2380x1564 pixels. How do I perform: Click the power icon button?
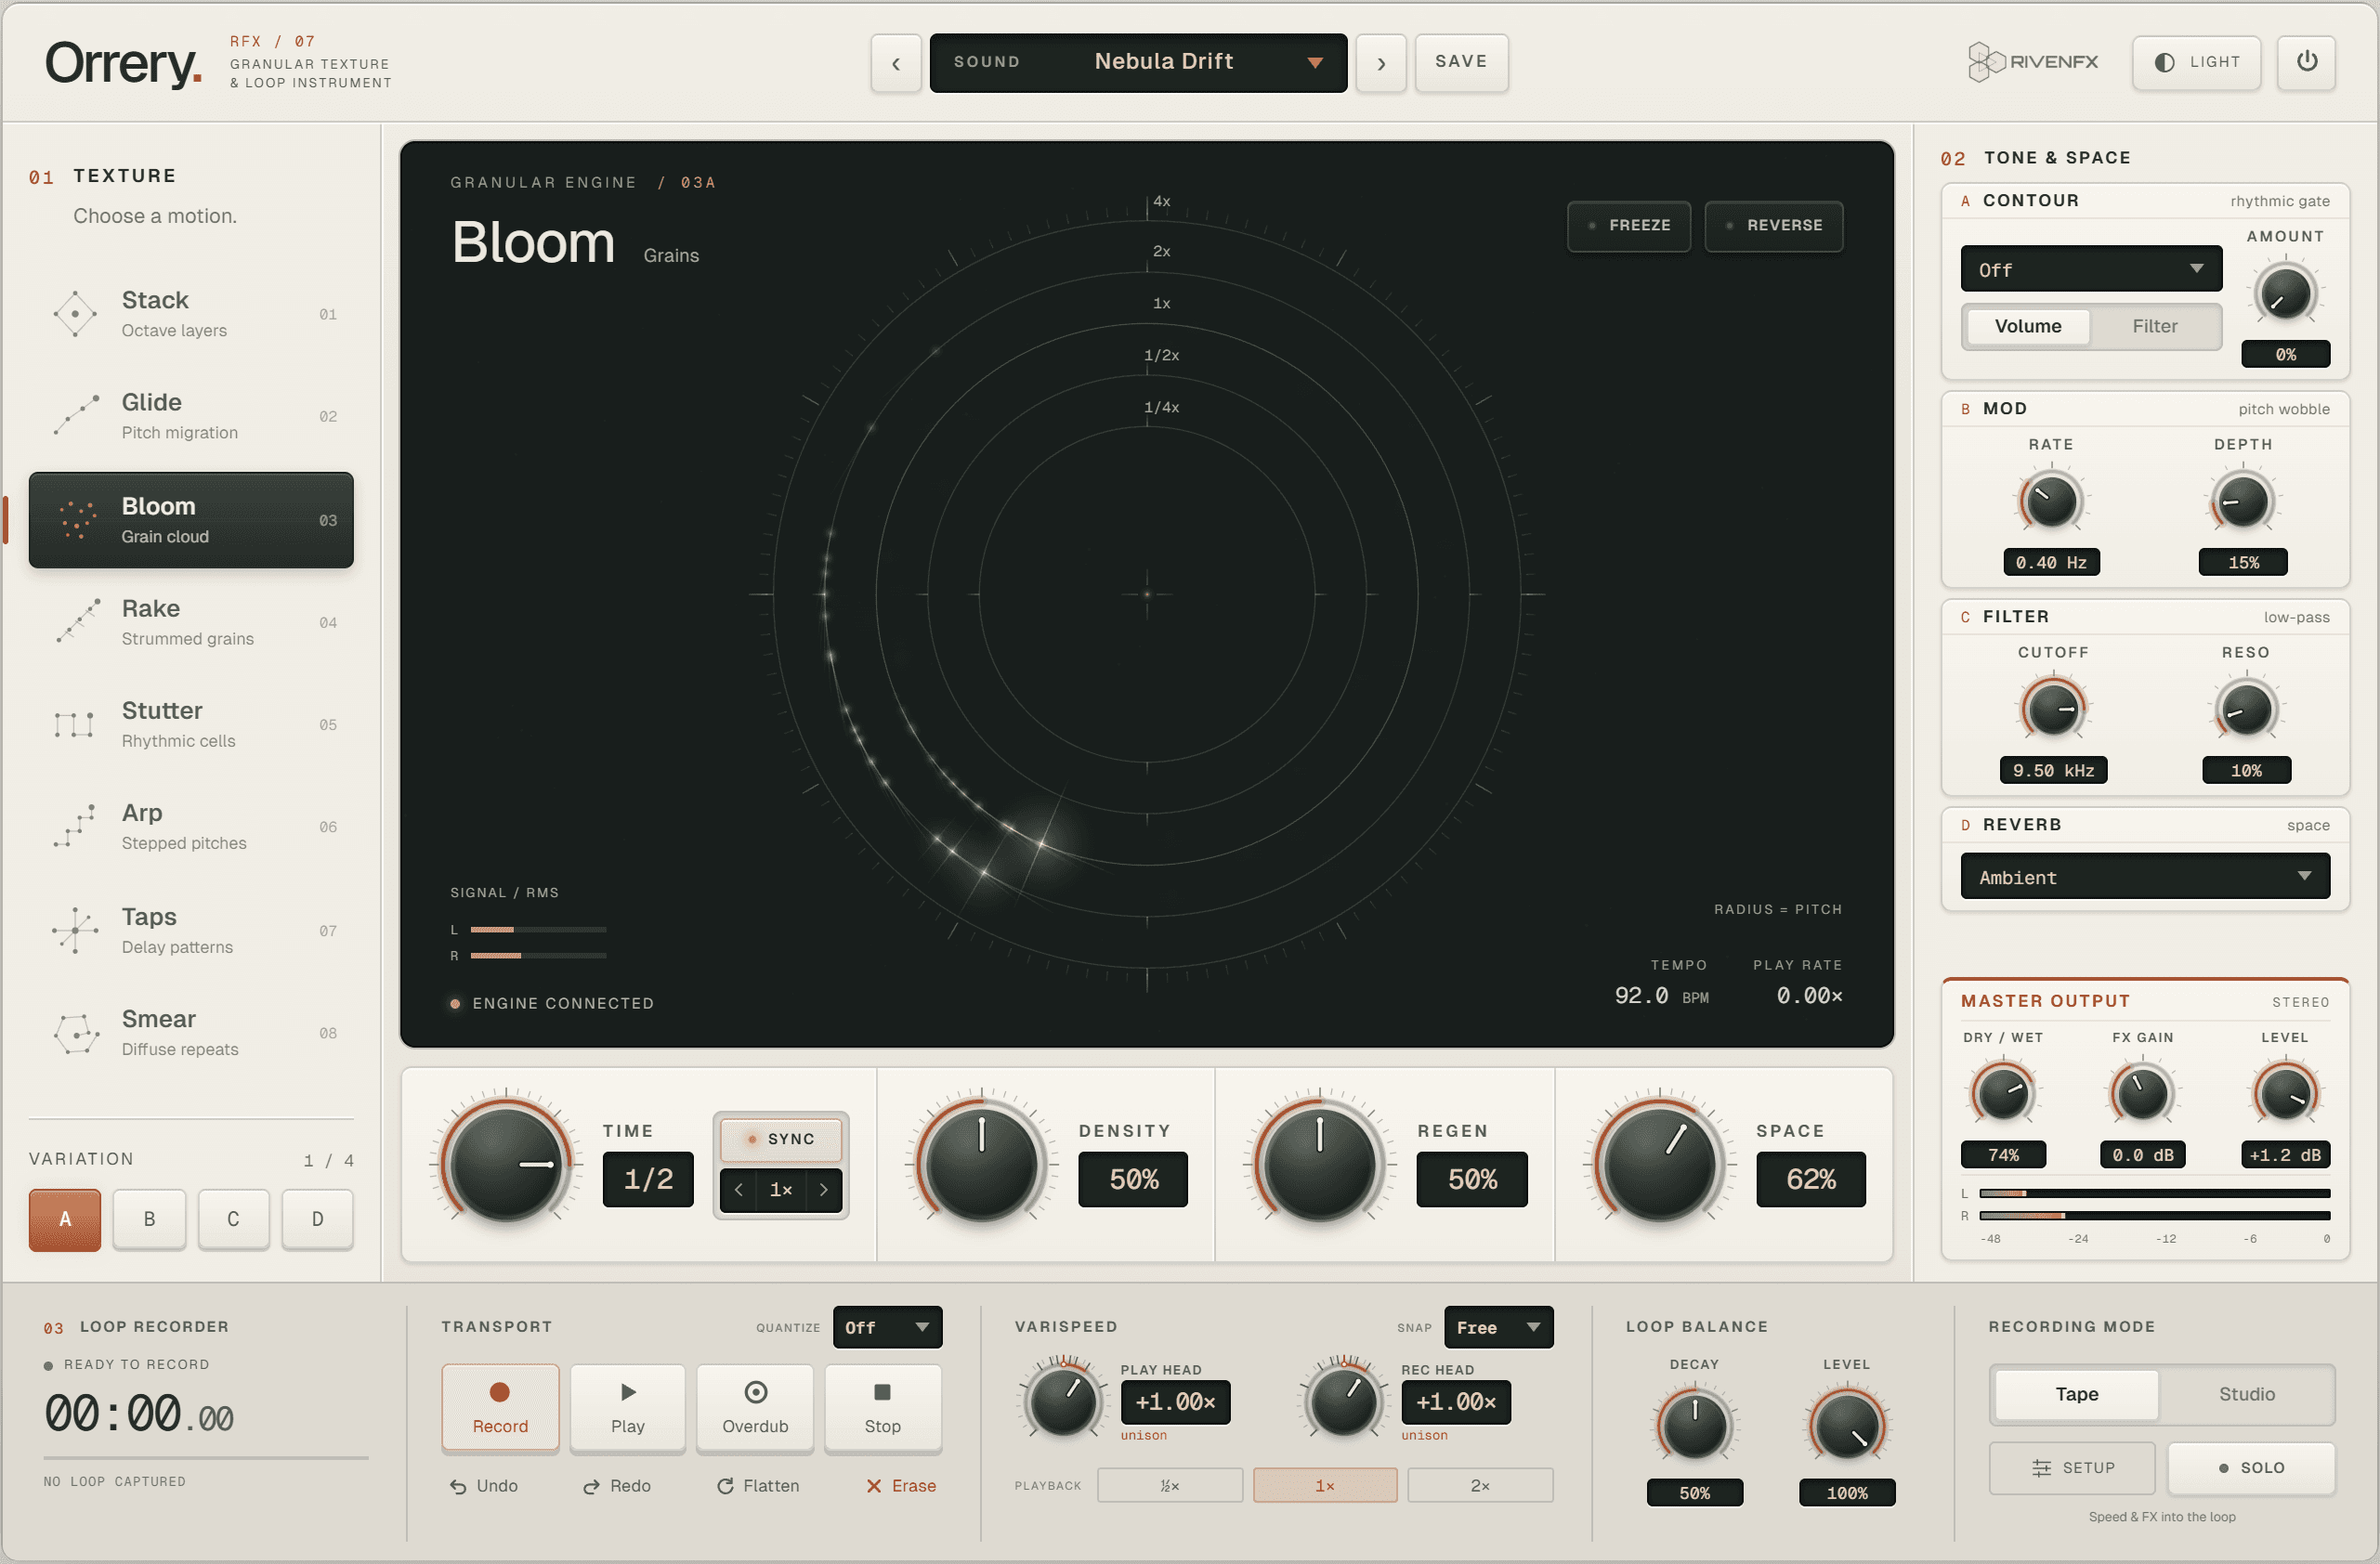click(2306, 62)
